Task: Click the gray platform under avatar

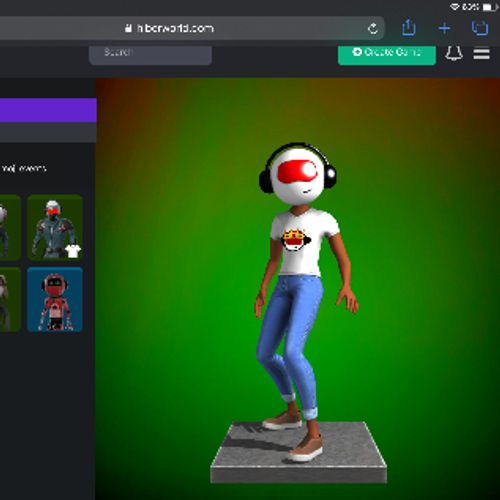Action: click(299, 453)
